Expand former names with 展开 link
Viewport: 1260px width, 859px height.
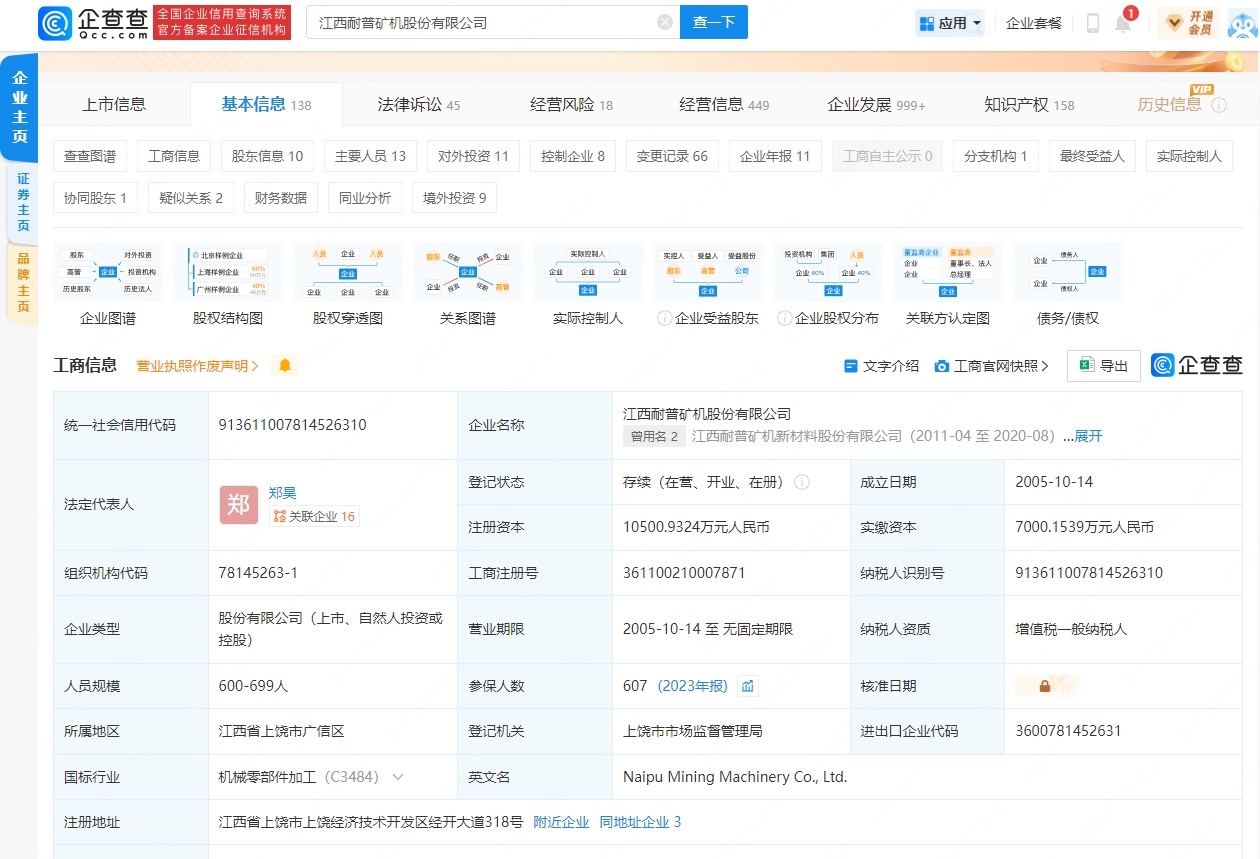point(1088,436)
